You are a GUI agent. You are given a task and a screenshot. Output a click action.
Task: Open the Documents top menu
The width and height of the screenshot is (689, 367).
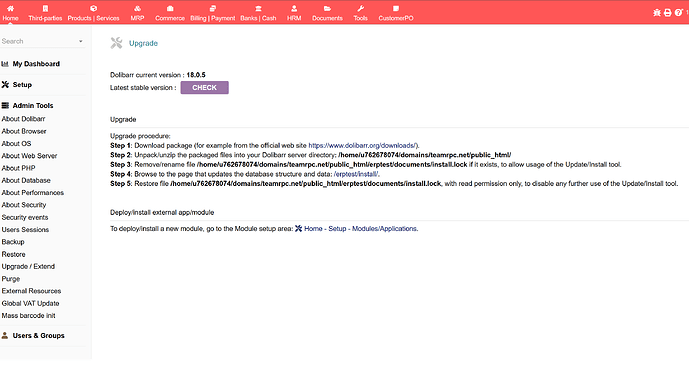click(327, 12)
